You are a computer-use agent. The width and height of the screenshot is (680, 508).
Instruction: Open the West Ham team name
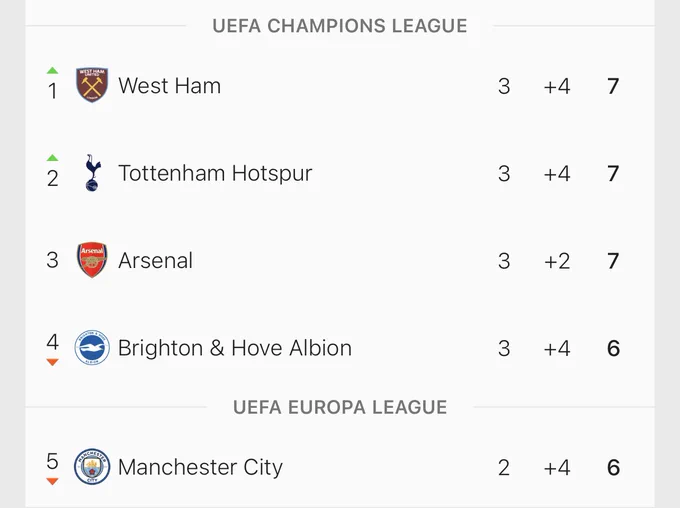(x=170, y=85)
